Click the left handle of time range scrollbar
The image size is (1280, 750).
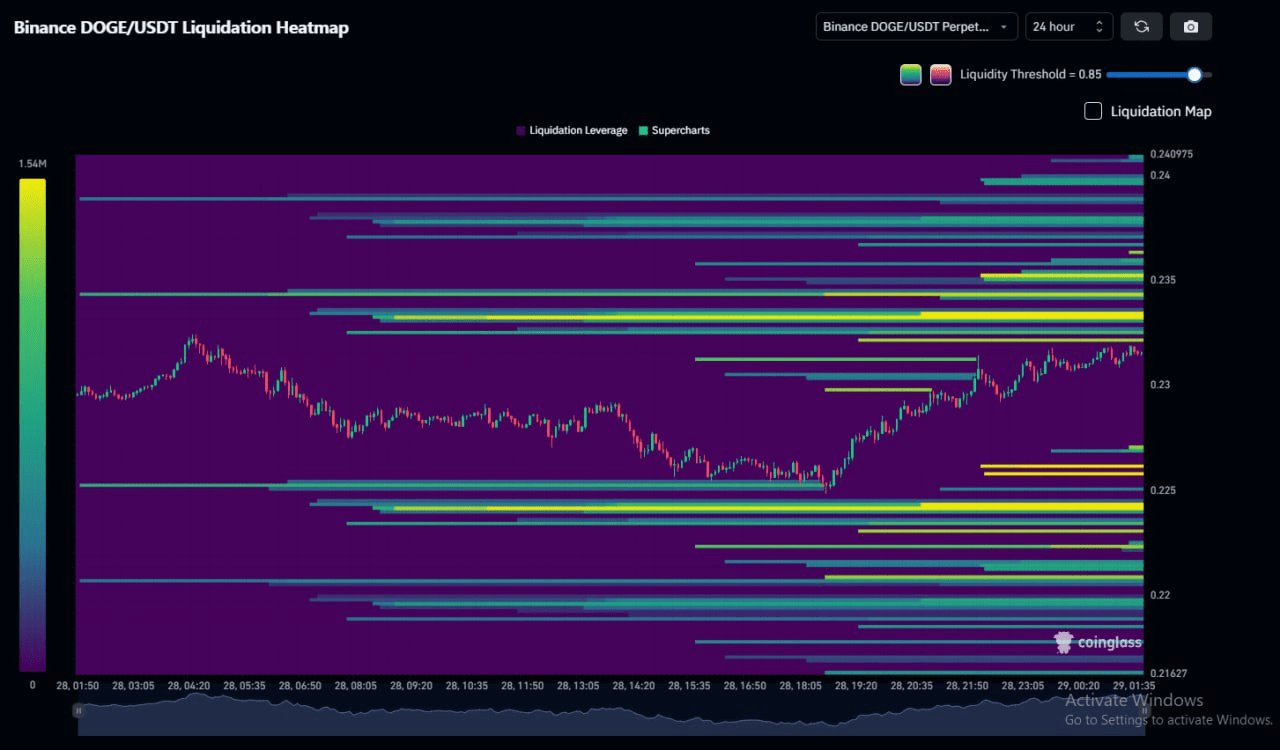78,710
